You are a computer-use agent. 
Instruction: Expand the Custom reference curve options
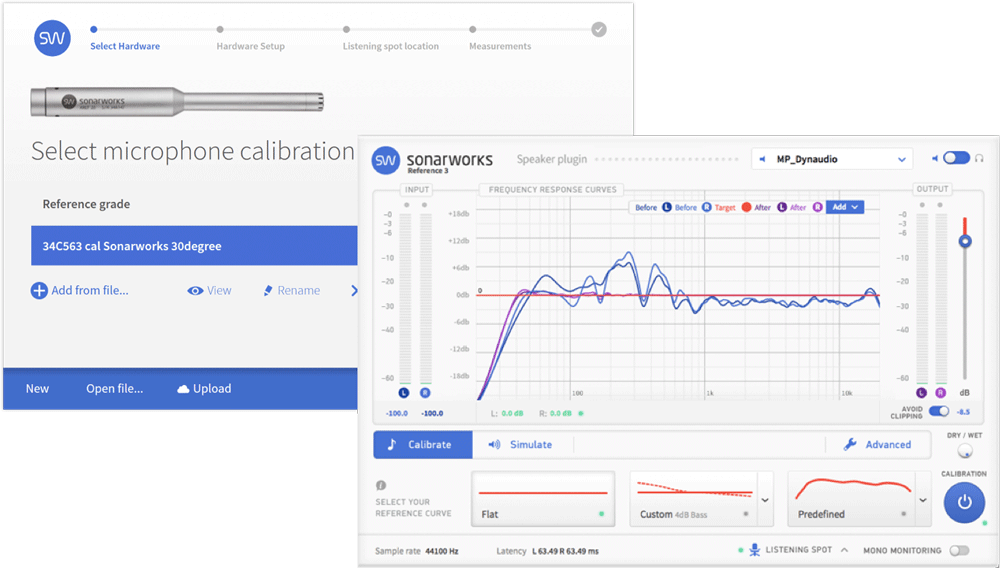click(x=765, y=500)
